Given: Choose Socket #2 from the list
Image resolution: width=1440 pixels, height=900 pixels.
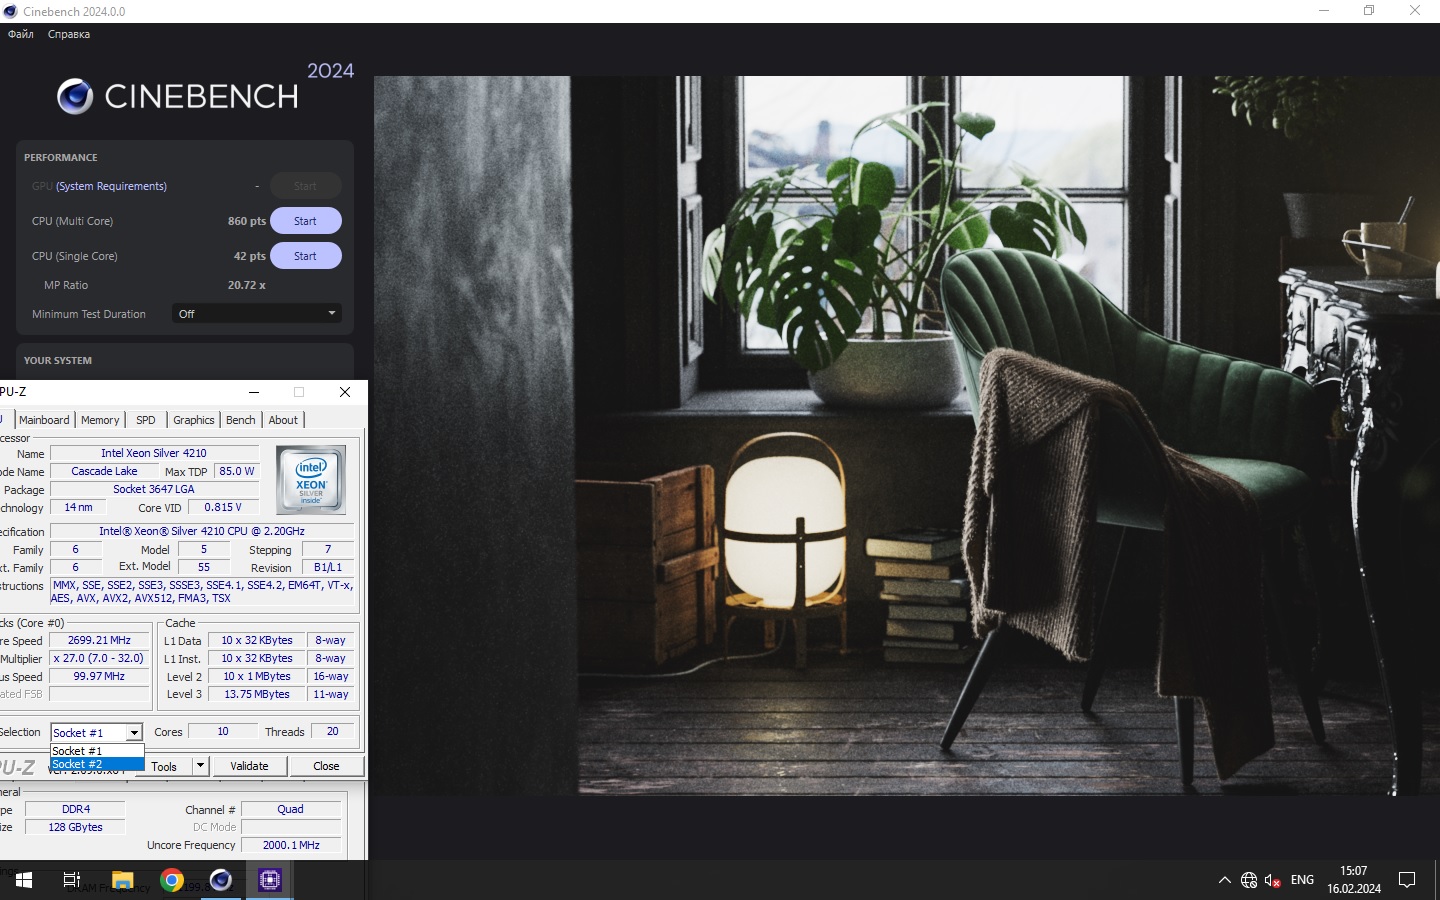Looking at the screenshot, I should [97, 764].
